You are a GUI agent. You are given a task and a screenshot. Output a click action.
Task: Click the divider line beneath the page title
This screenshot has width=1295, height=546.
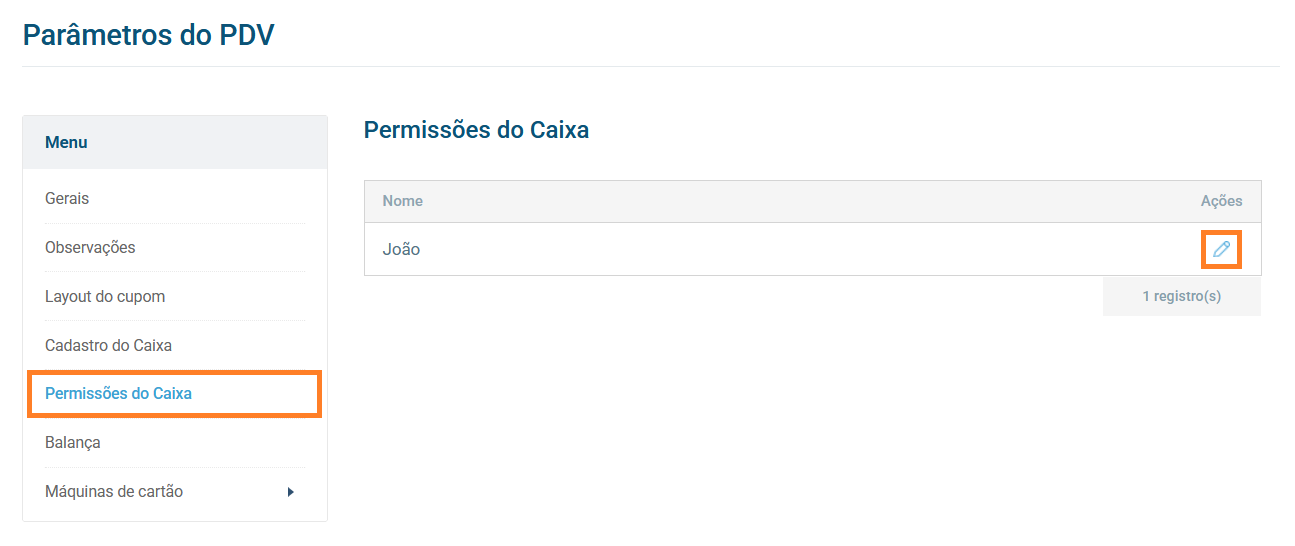point(650,67)
